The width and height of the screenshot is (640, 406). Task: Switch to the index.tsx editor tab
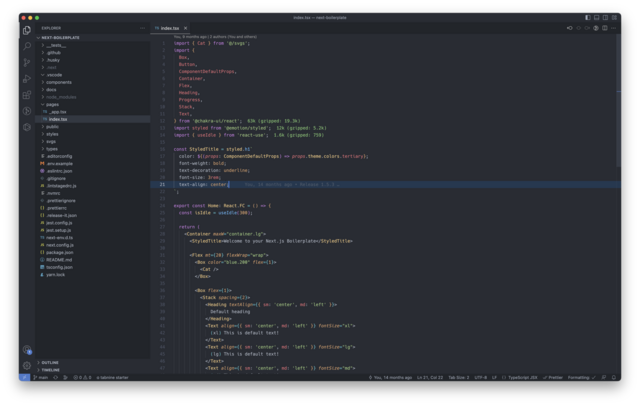(170, 28)
